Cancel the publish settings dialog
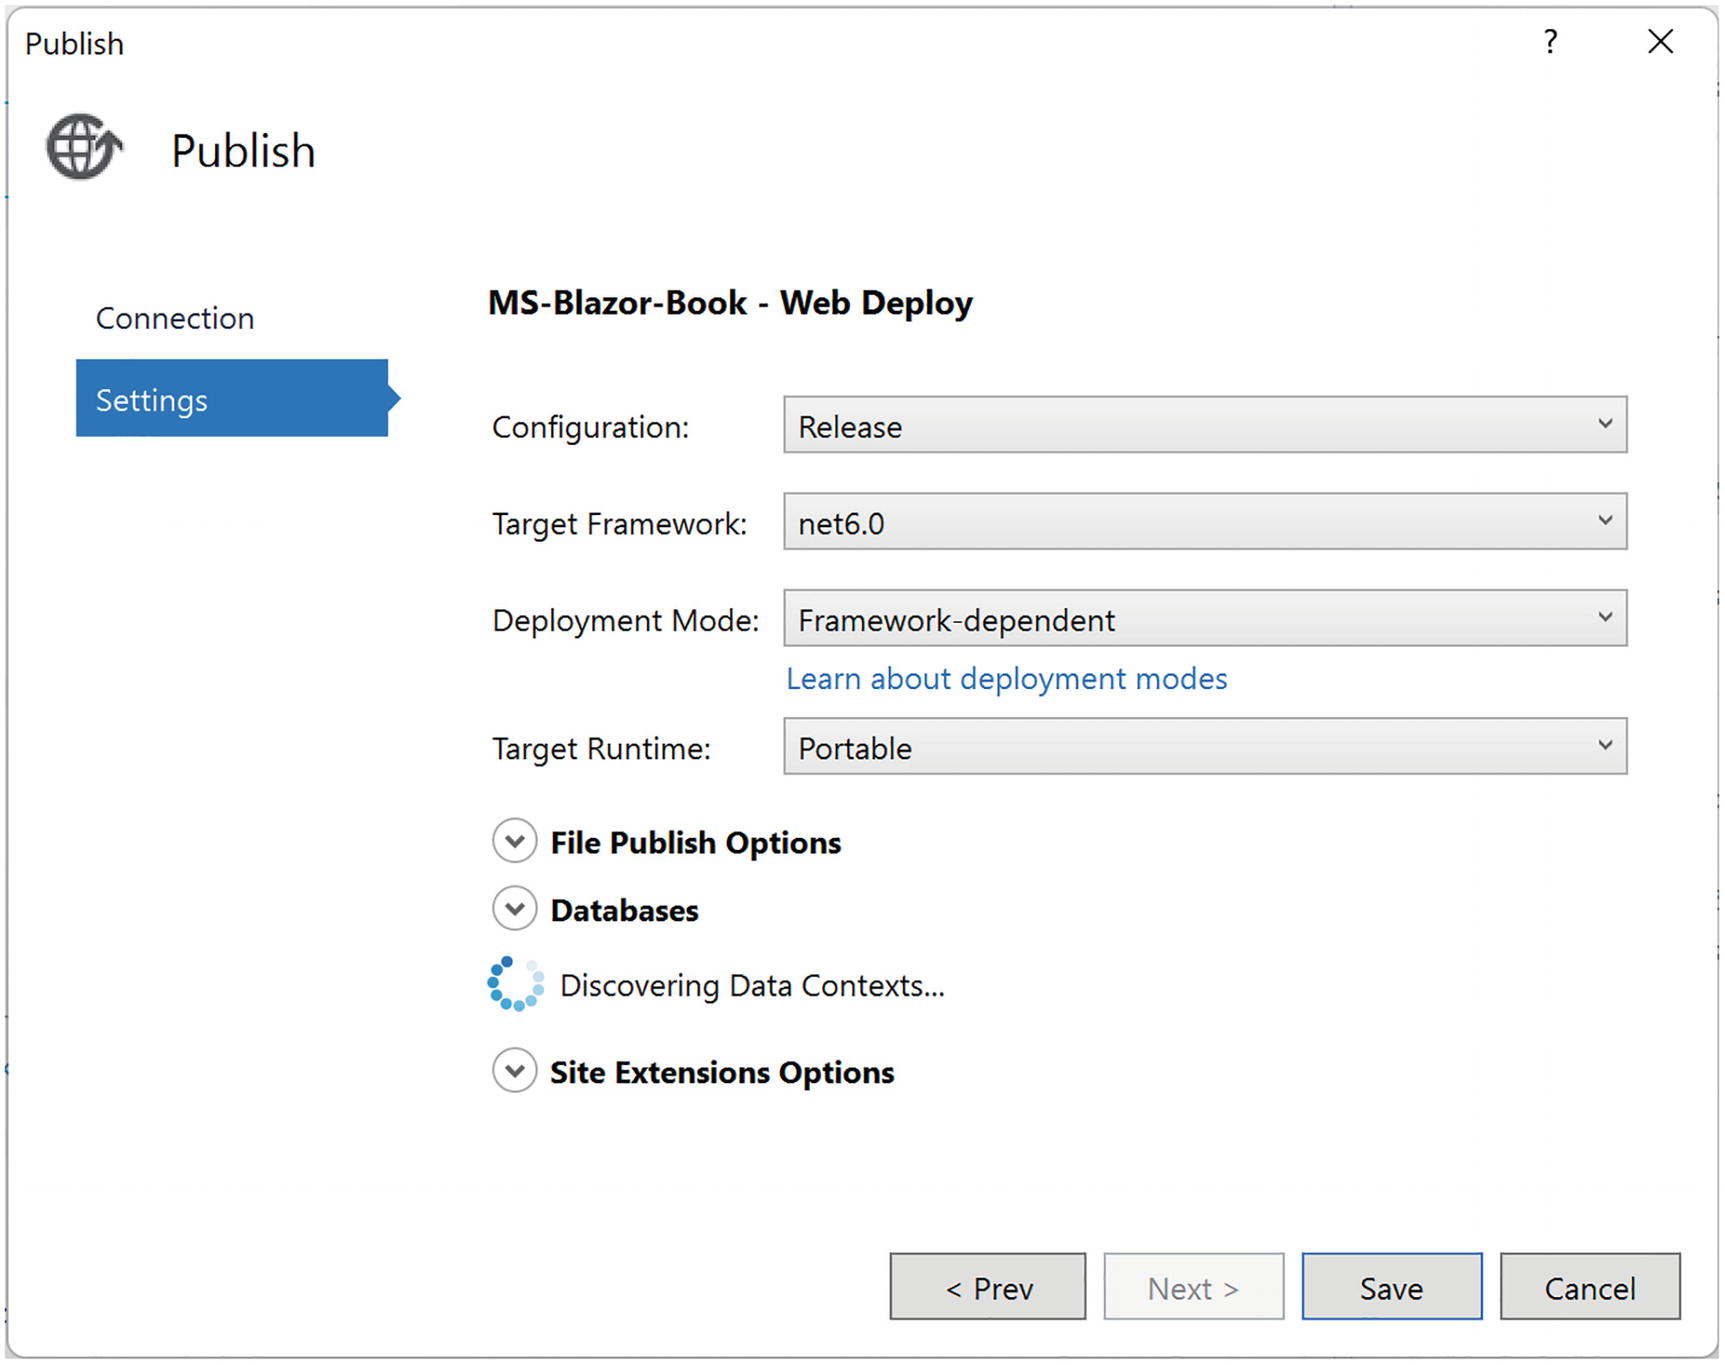The image size is (1725, 1365). [1589, 1287]
